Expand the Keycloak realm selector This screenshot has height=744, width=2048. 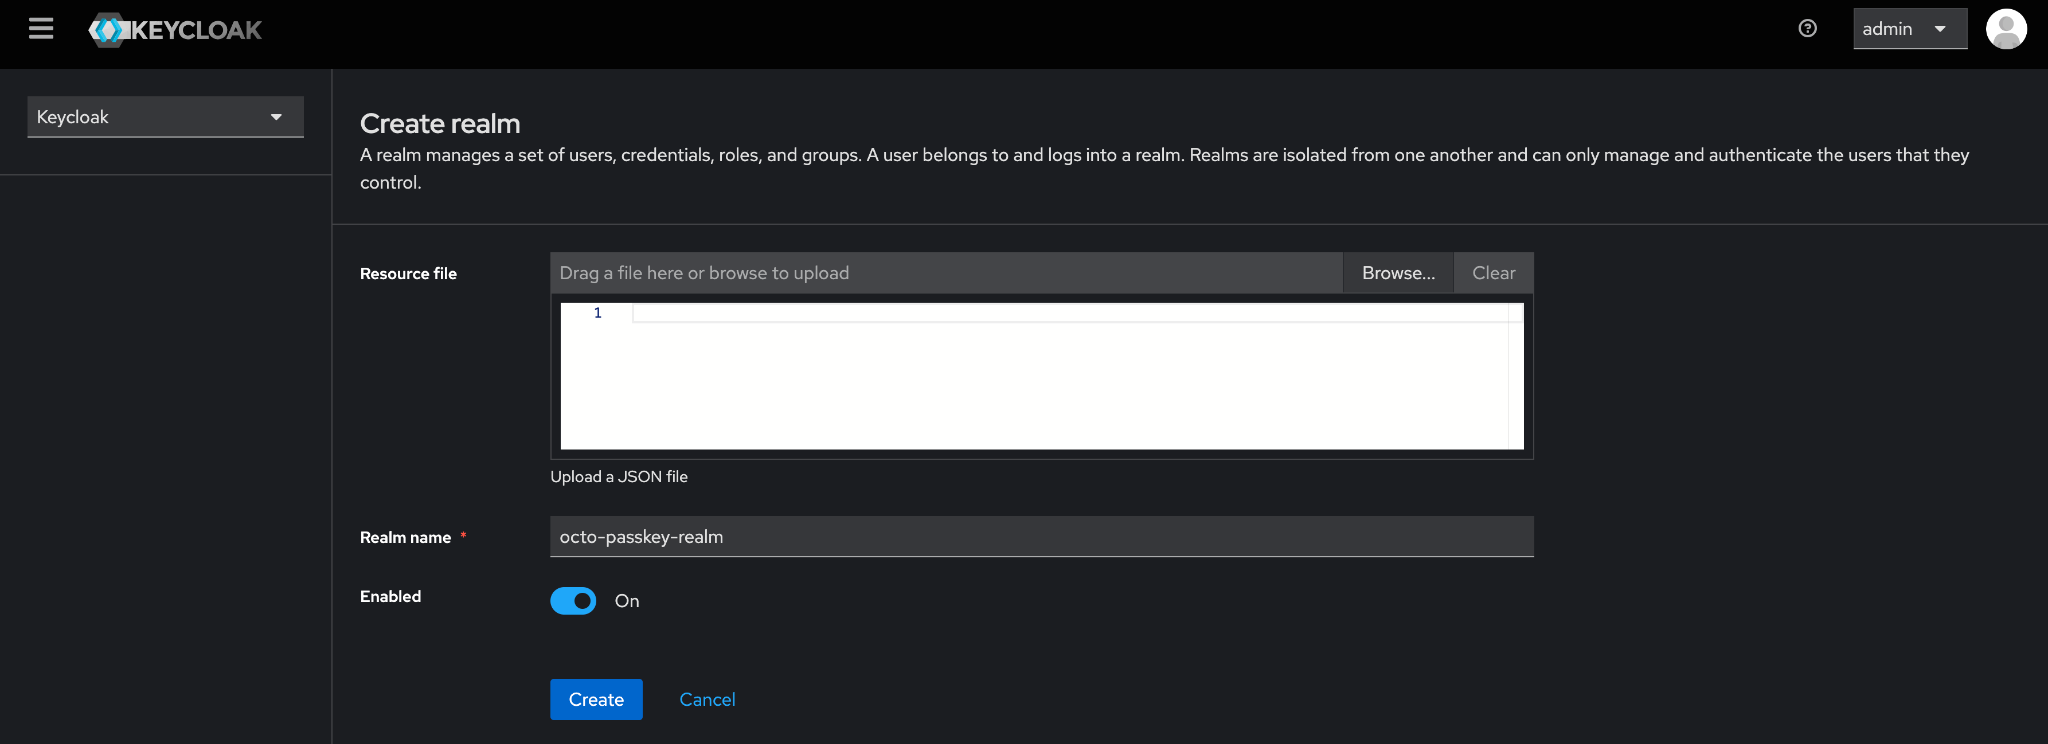[165, 117]
